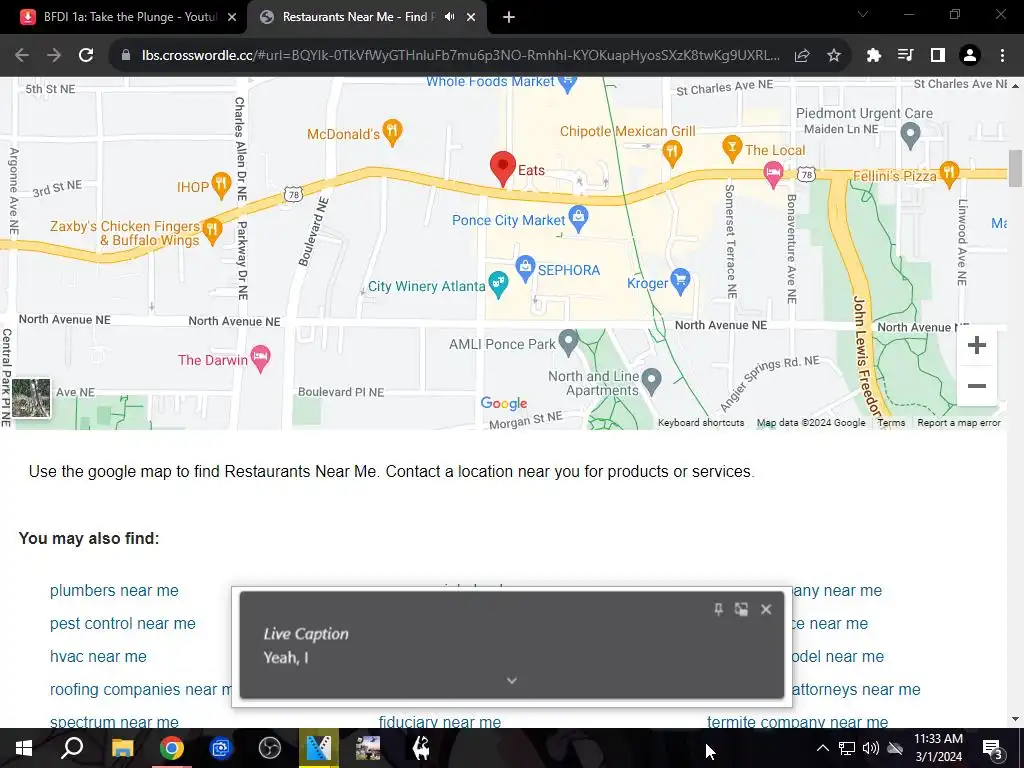The width and height of the screenshot is (1024, 768).
Task: Click the red Eats map pin
Action: 503,168
